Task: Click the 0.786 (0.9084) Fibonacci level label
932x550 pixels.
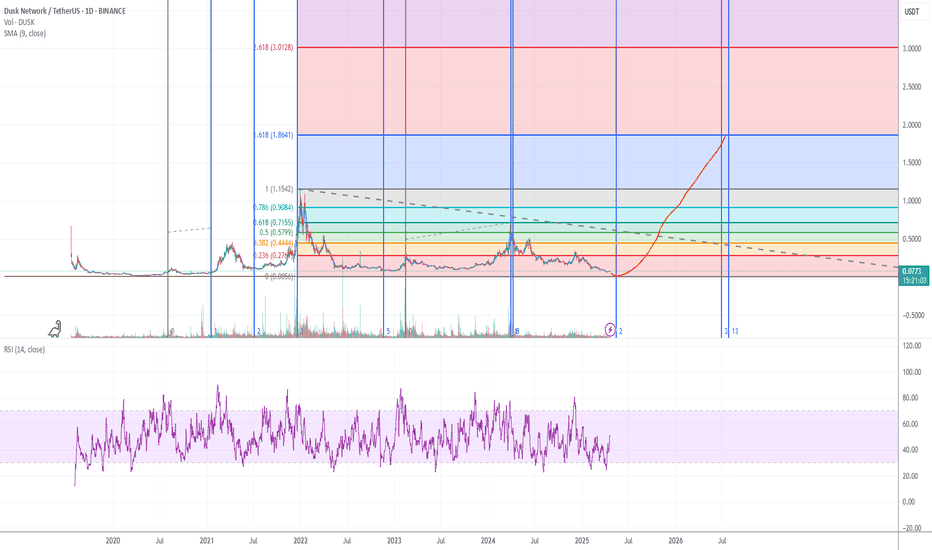Action: [x=273, y=208]
